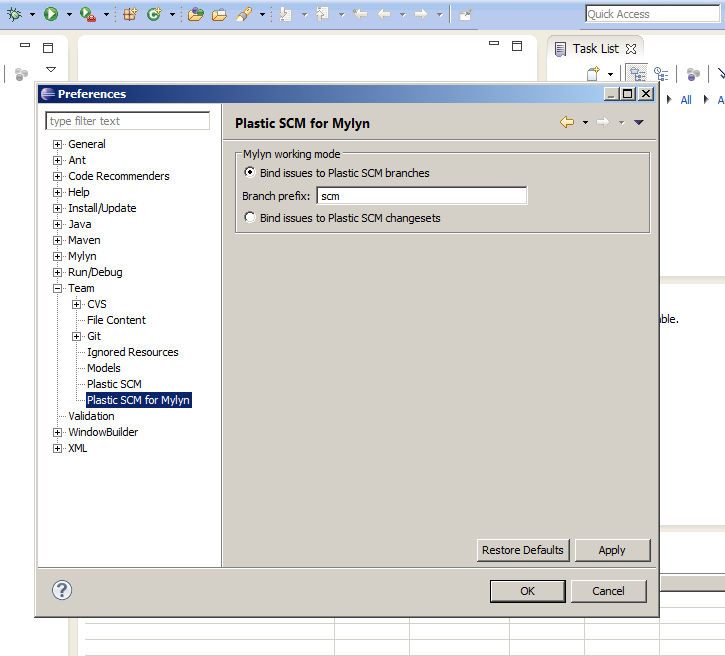Open the Preferences help question mark
The height and width of the screenshot is (656, 725).
(62, 590)
